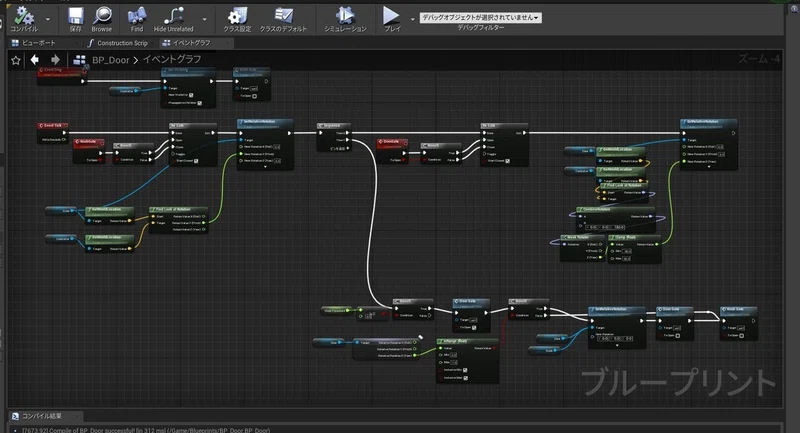Click the イベントグラフ breadcrumb
Screen dimensions: 800x433
pyautogui.click(x=172, y=60)
